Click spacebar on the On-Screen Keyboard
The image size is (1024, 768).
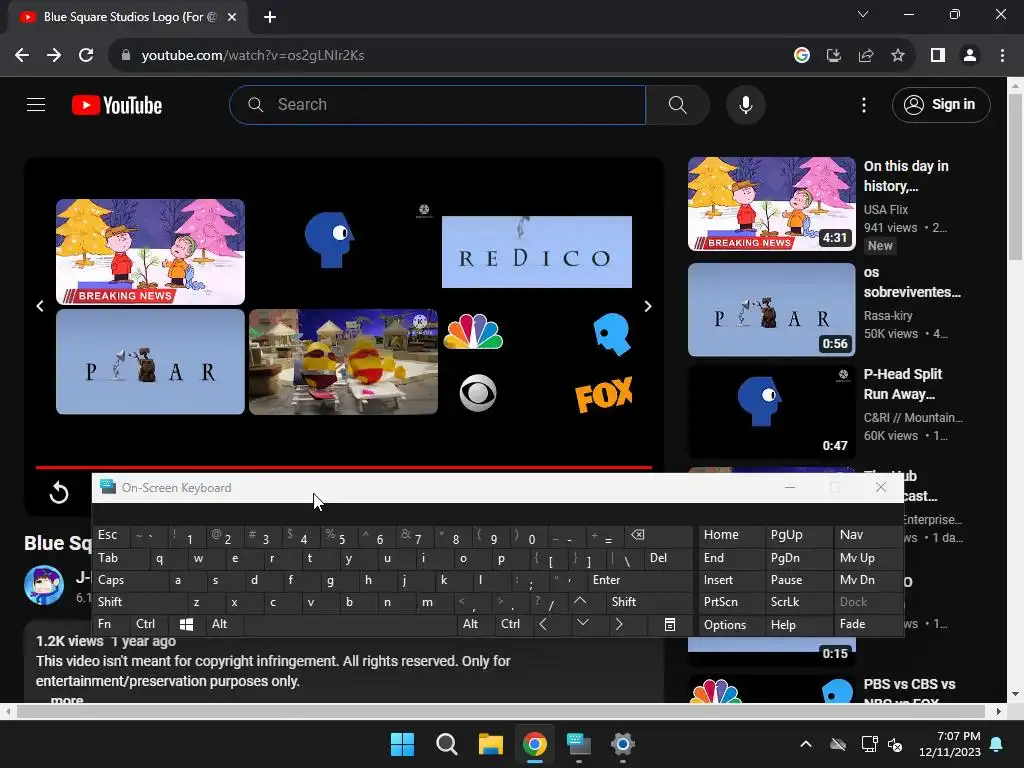[x=350, y=624]
